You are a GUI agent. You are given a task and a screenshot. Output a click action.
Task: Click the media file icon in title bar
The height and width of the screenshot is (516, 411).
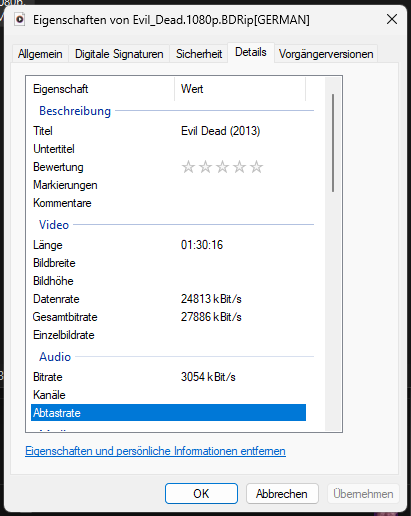coord(20,19)
